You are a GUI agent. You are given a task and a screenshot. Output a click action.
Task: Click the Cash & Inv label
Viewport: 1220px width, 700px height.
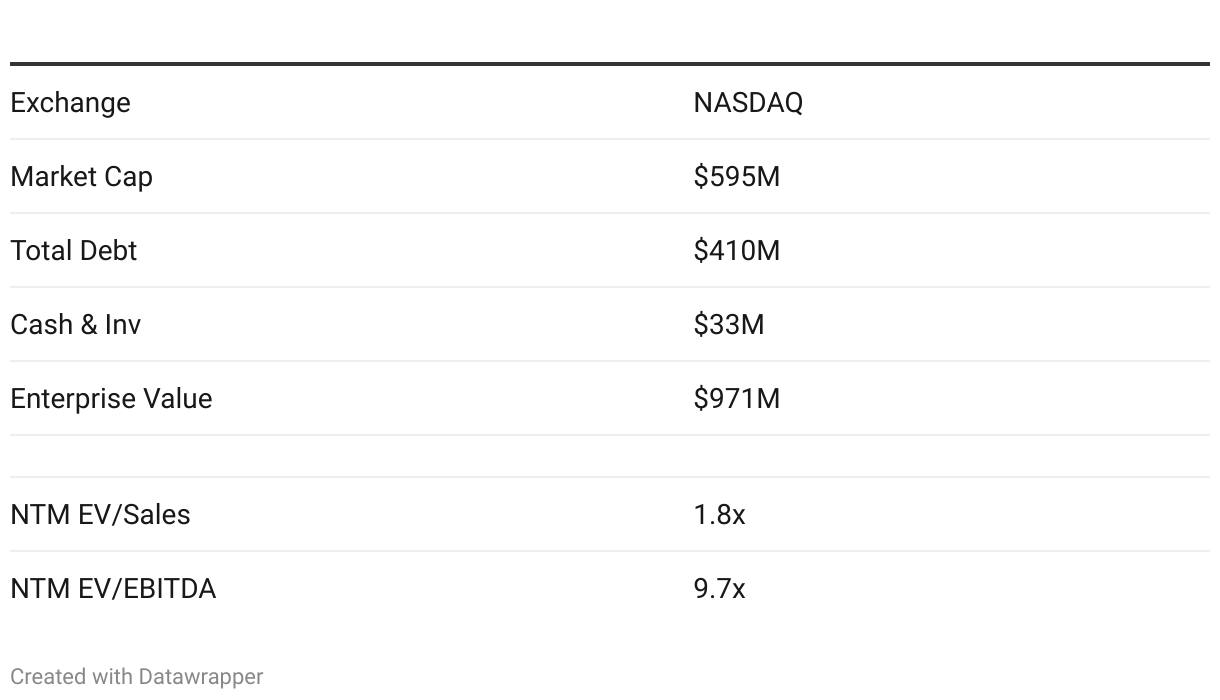75,325
